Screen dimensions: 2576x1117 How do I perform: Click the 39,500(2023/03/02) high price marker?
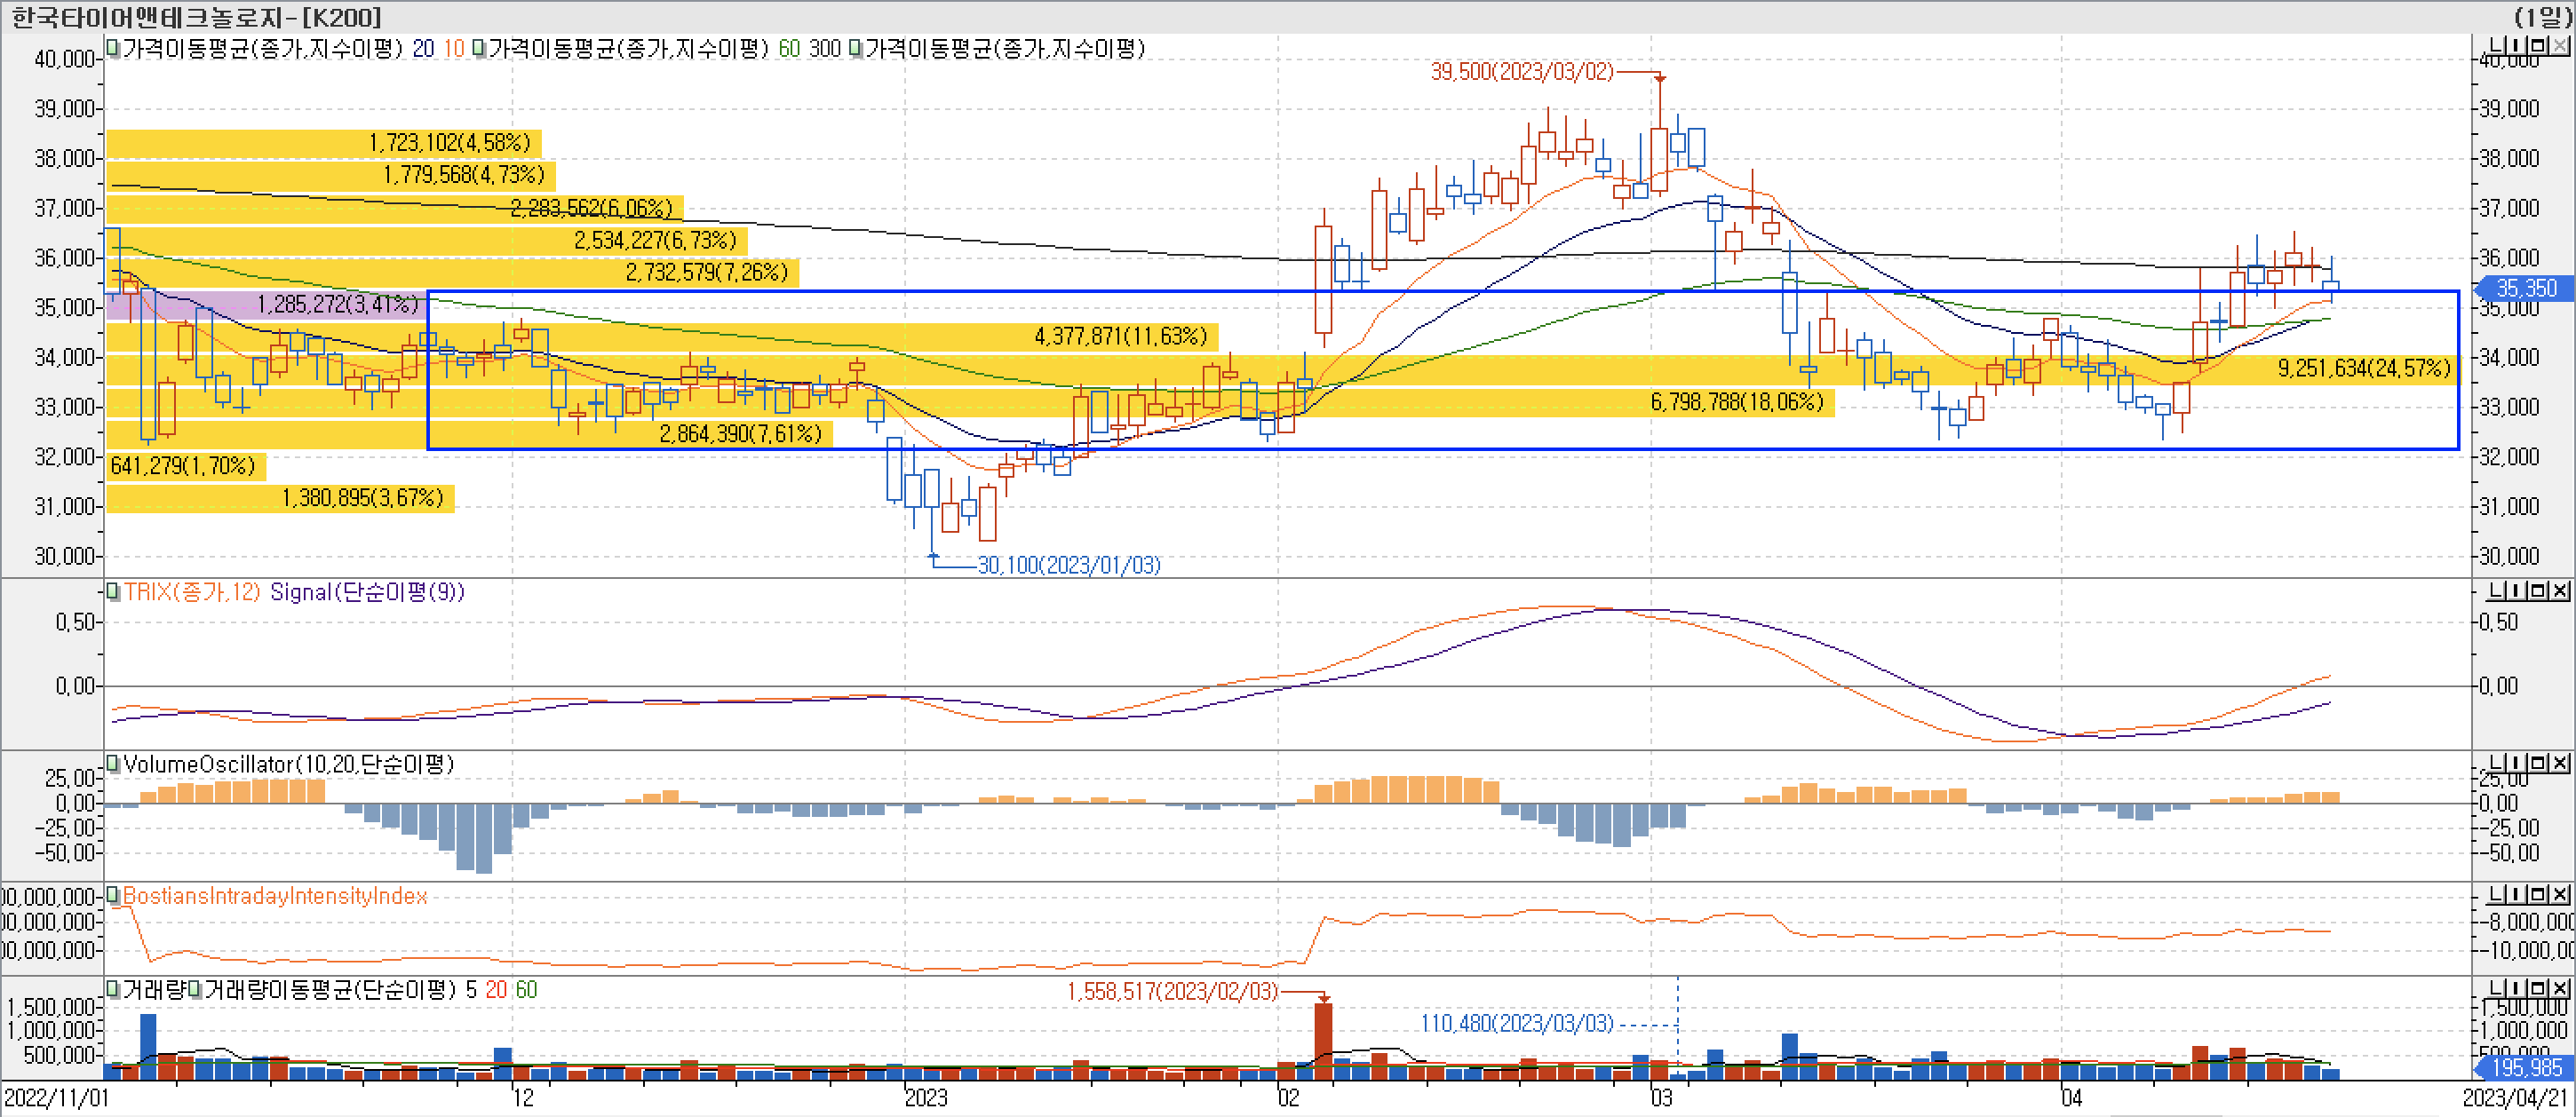[x=1521, y=72]
